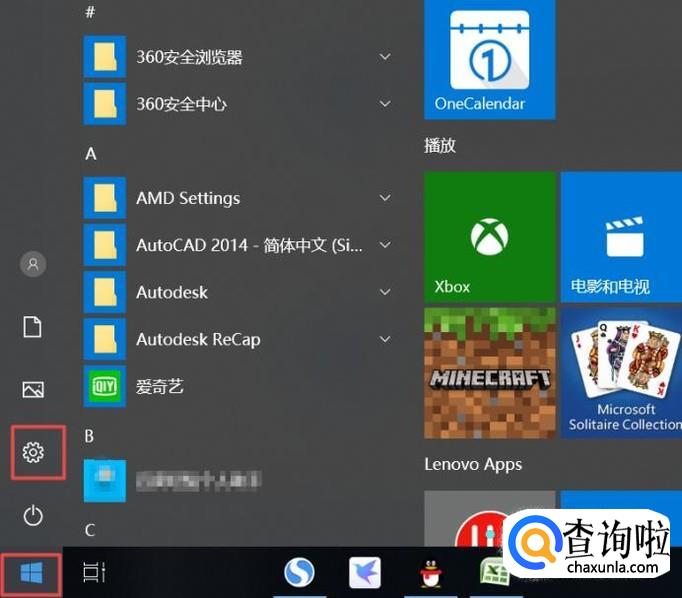682x598 pixels.
Task: Expand the 360安全浏览器 folder chevron
Action: click(385, 57)
